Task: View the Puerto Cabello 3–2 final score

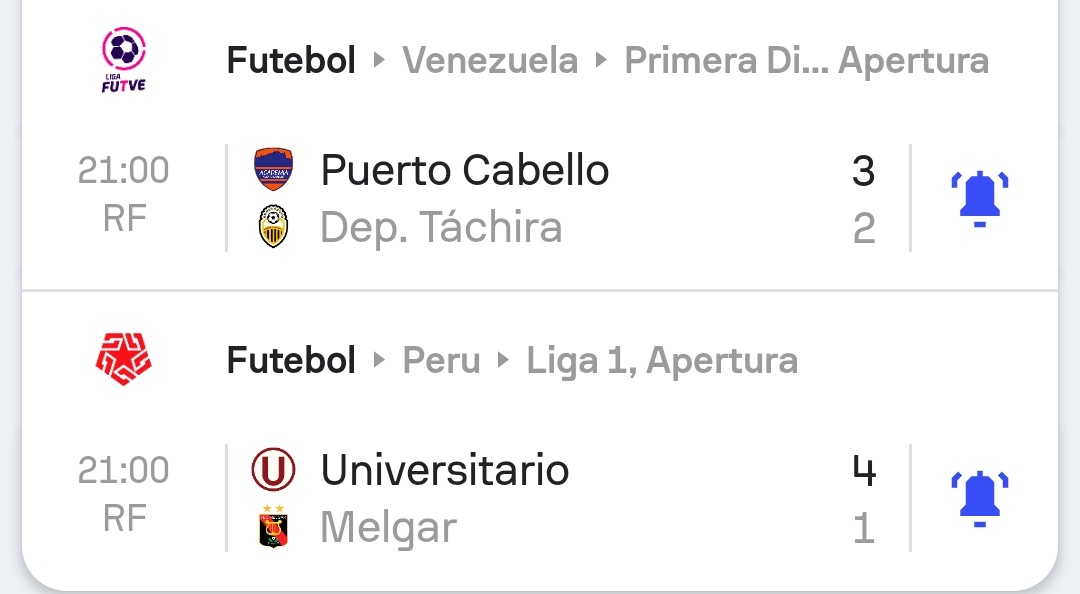Action: (863, 199)
